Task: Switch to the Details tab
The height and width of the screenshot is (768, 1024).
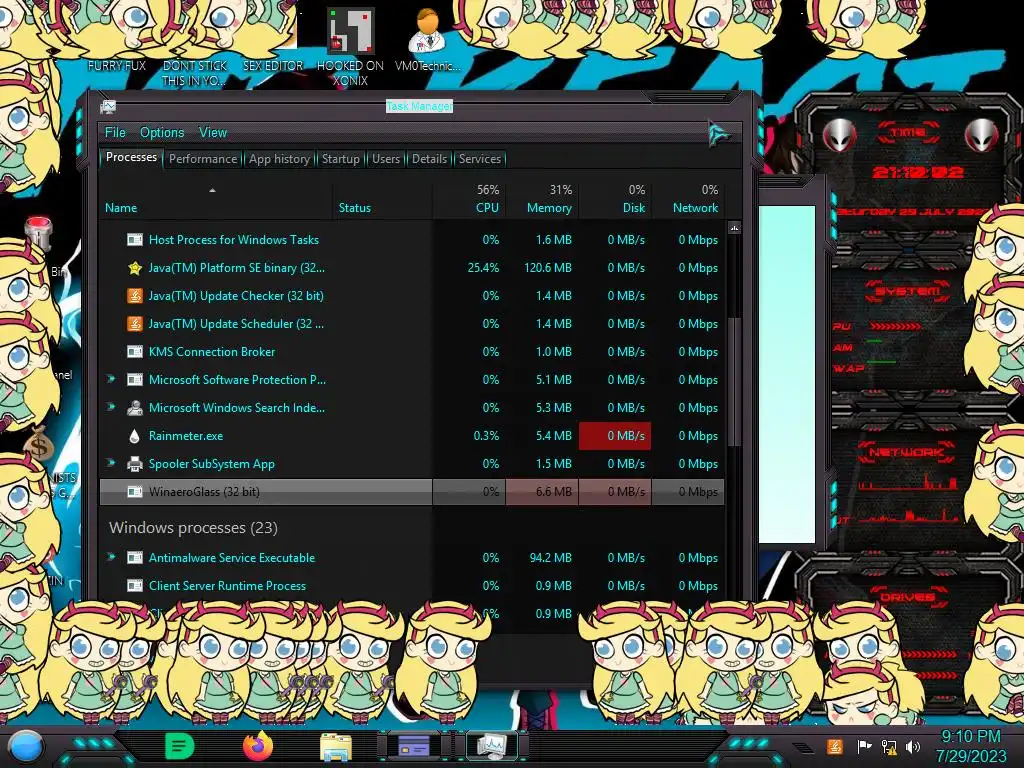Action: click(x=429, y=159)
